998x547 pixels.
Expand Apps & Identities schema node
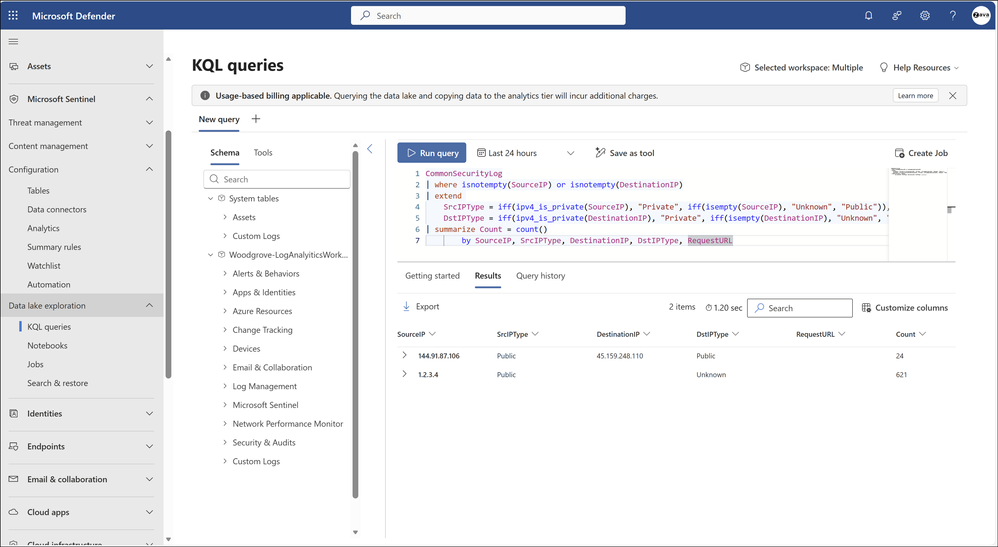[x=225, y=292]
